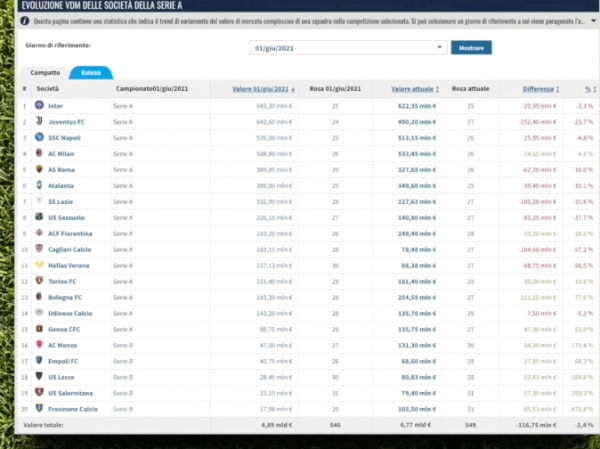Open the ACF Fiorentina club link

coord(70,233)
